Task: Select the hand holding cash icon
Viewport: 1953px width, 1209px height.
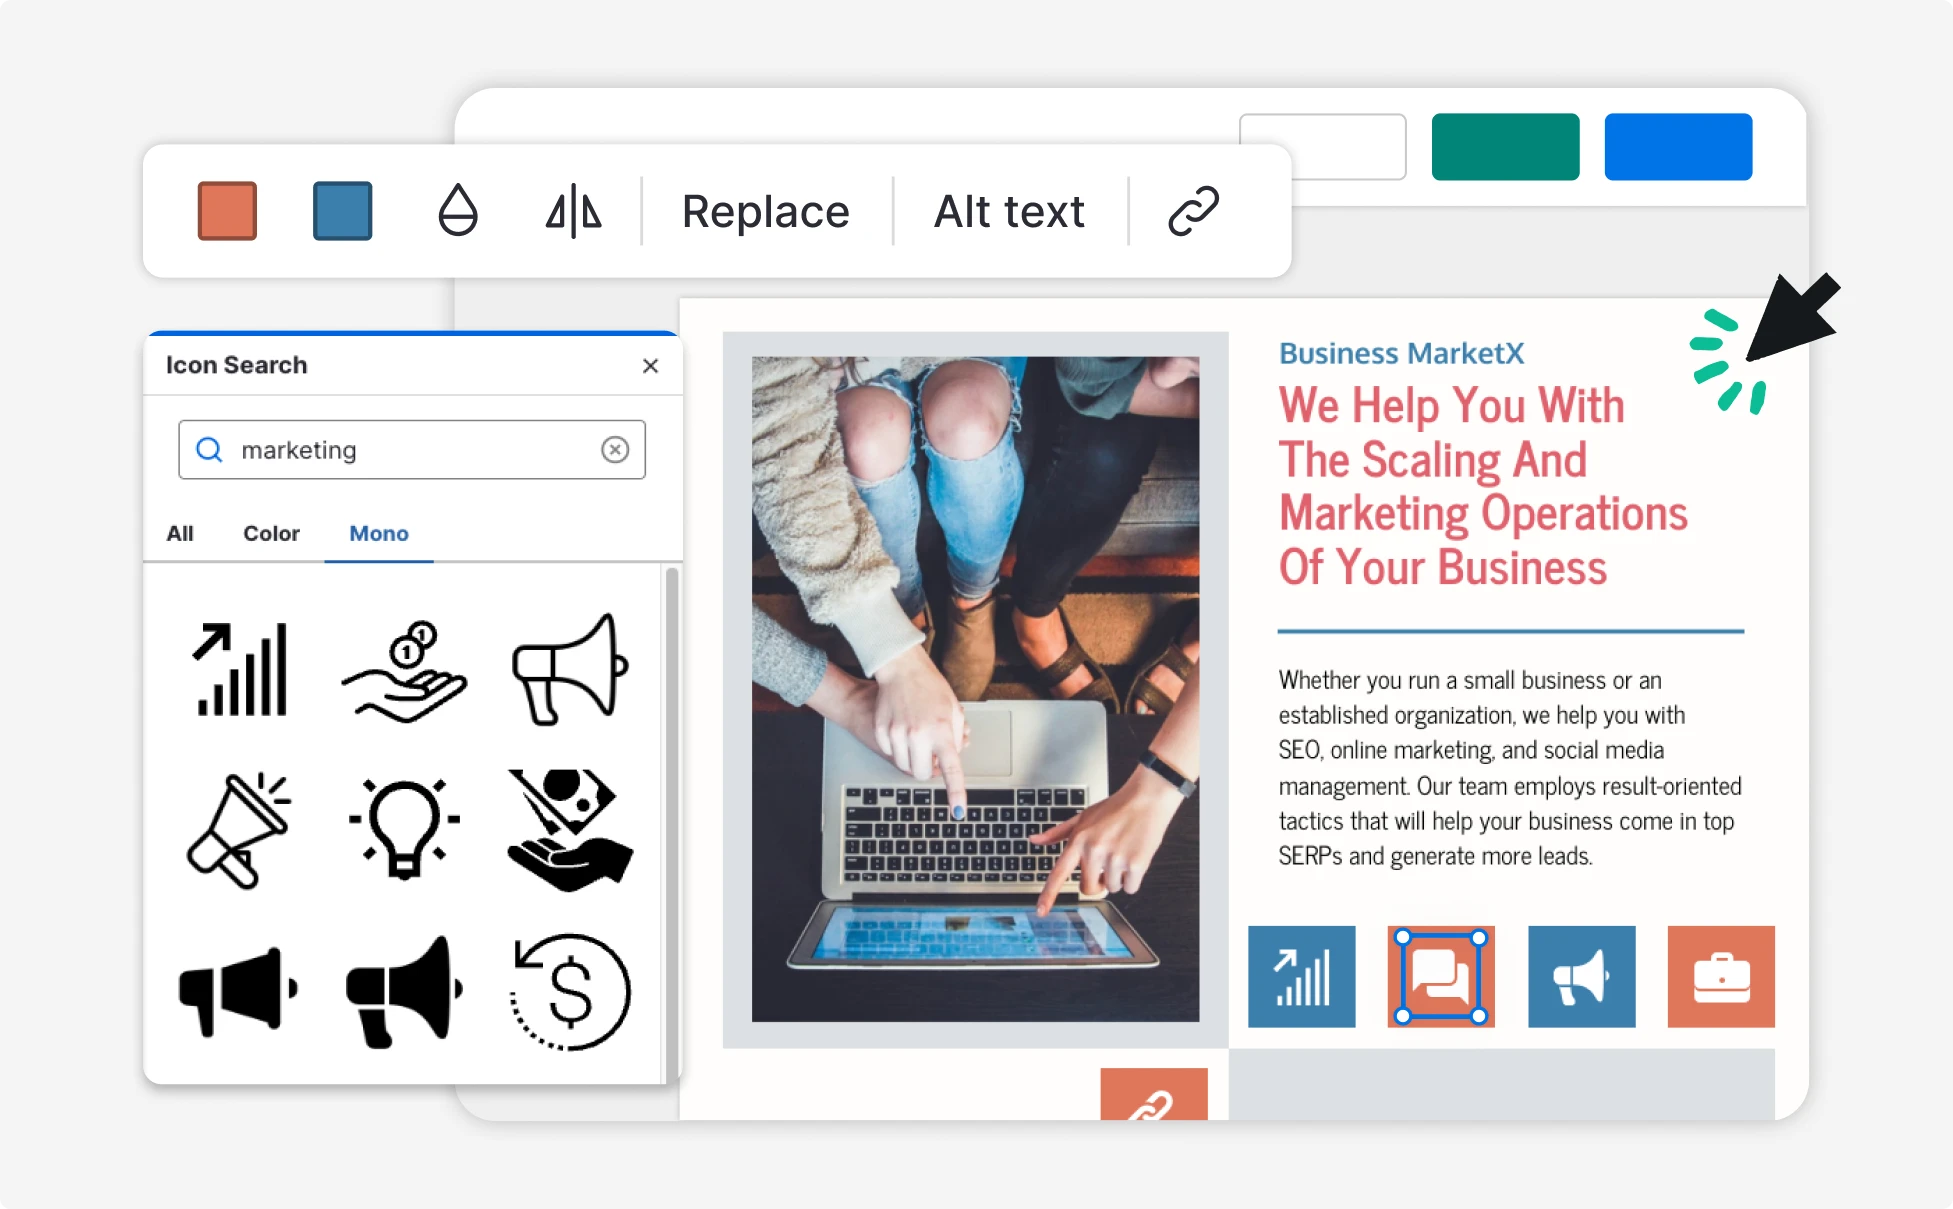Action: point(569,828)
